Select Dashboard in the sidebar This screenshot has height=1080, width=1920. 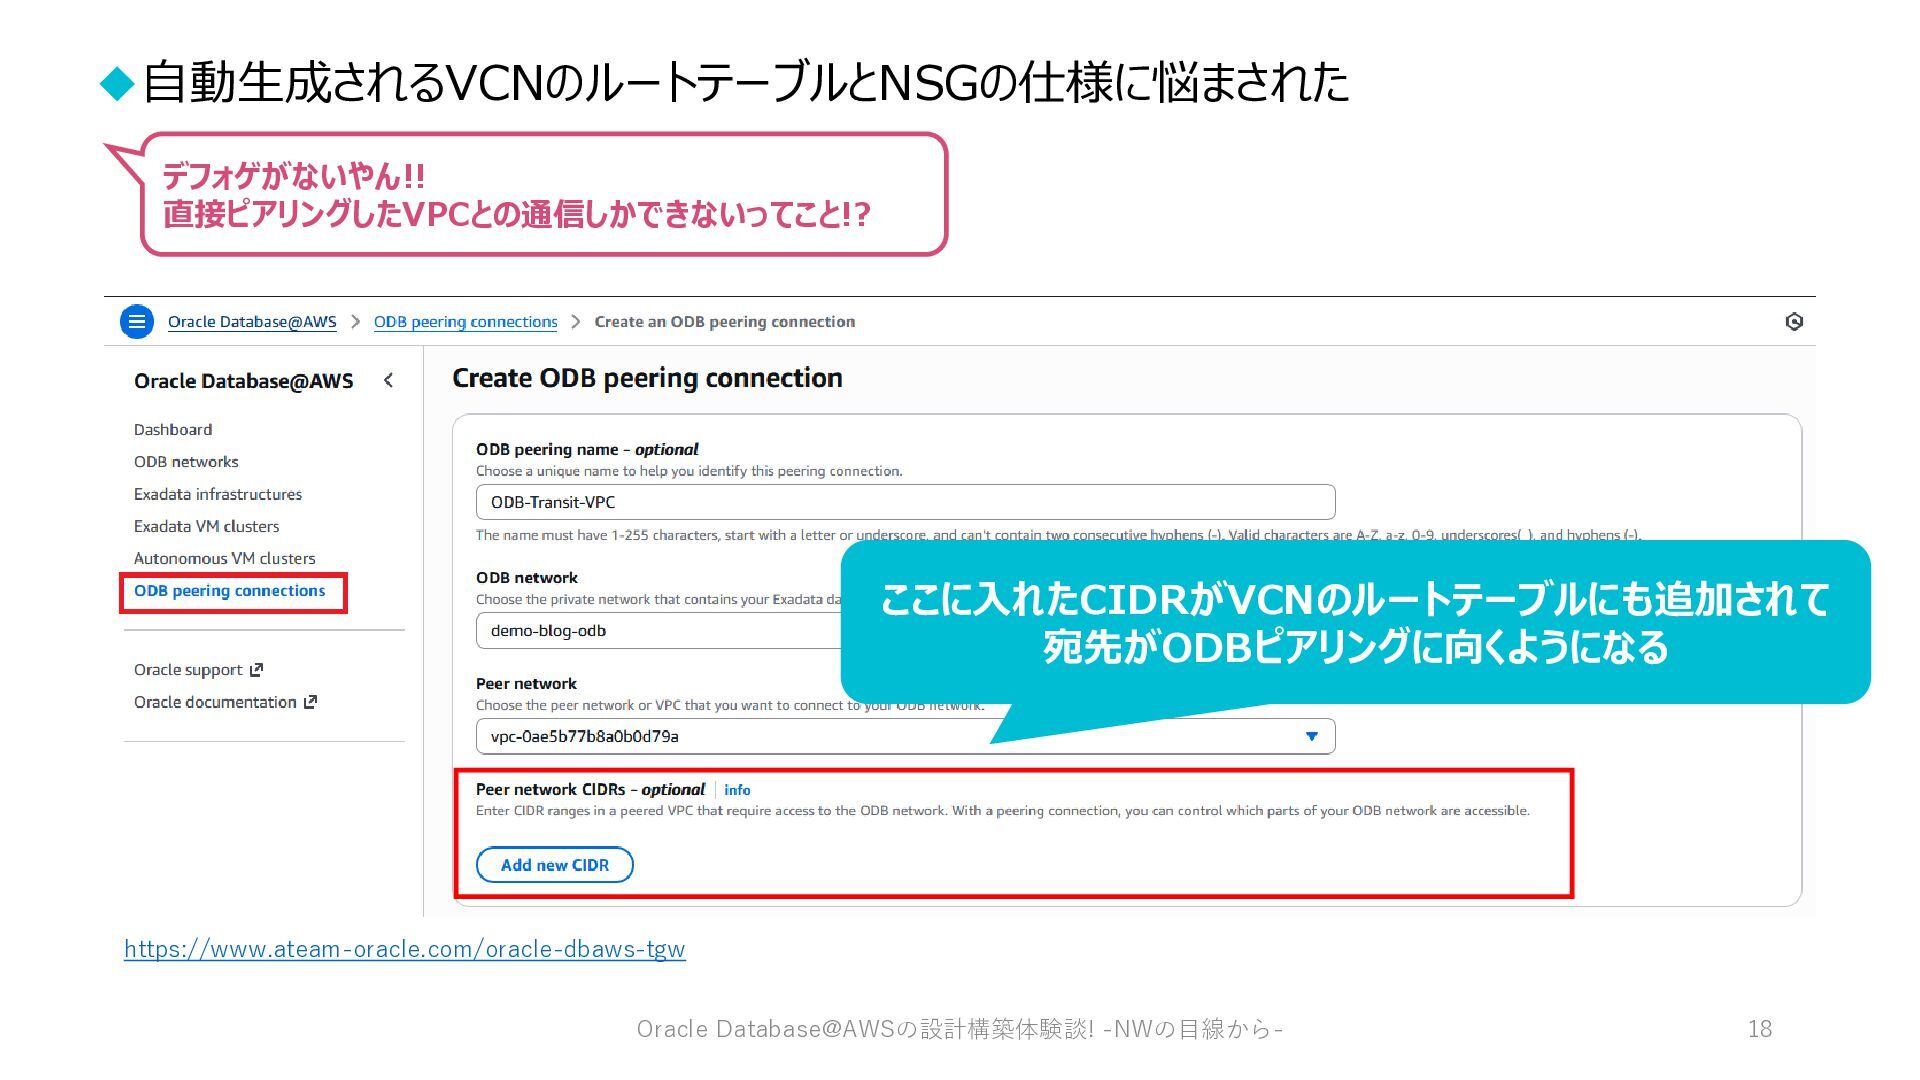point(173,430)
